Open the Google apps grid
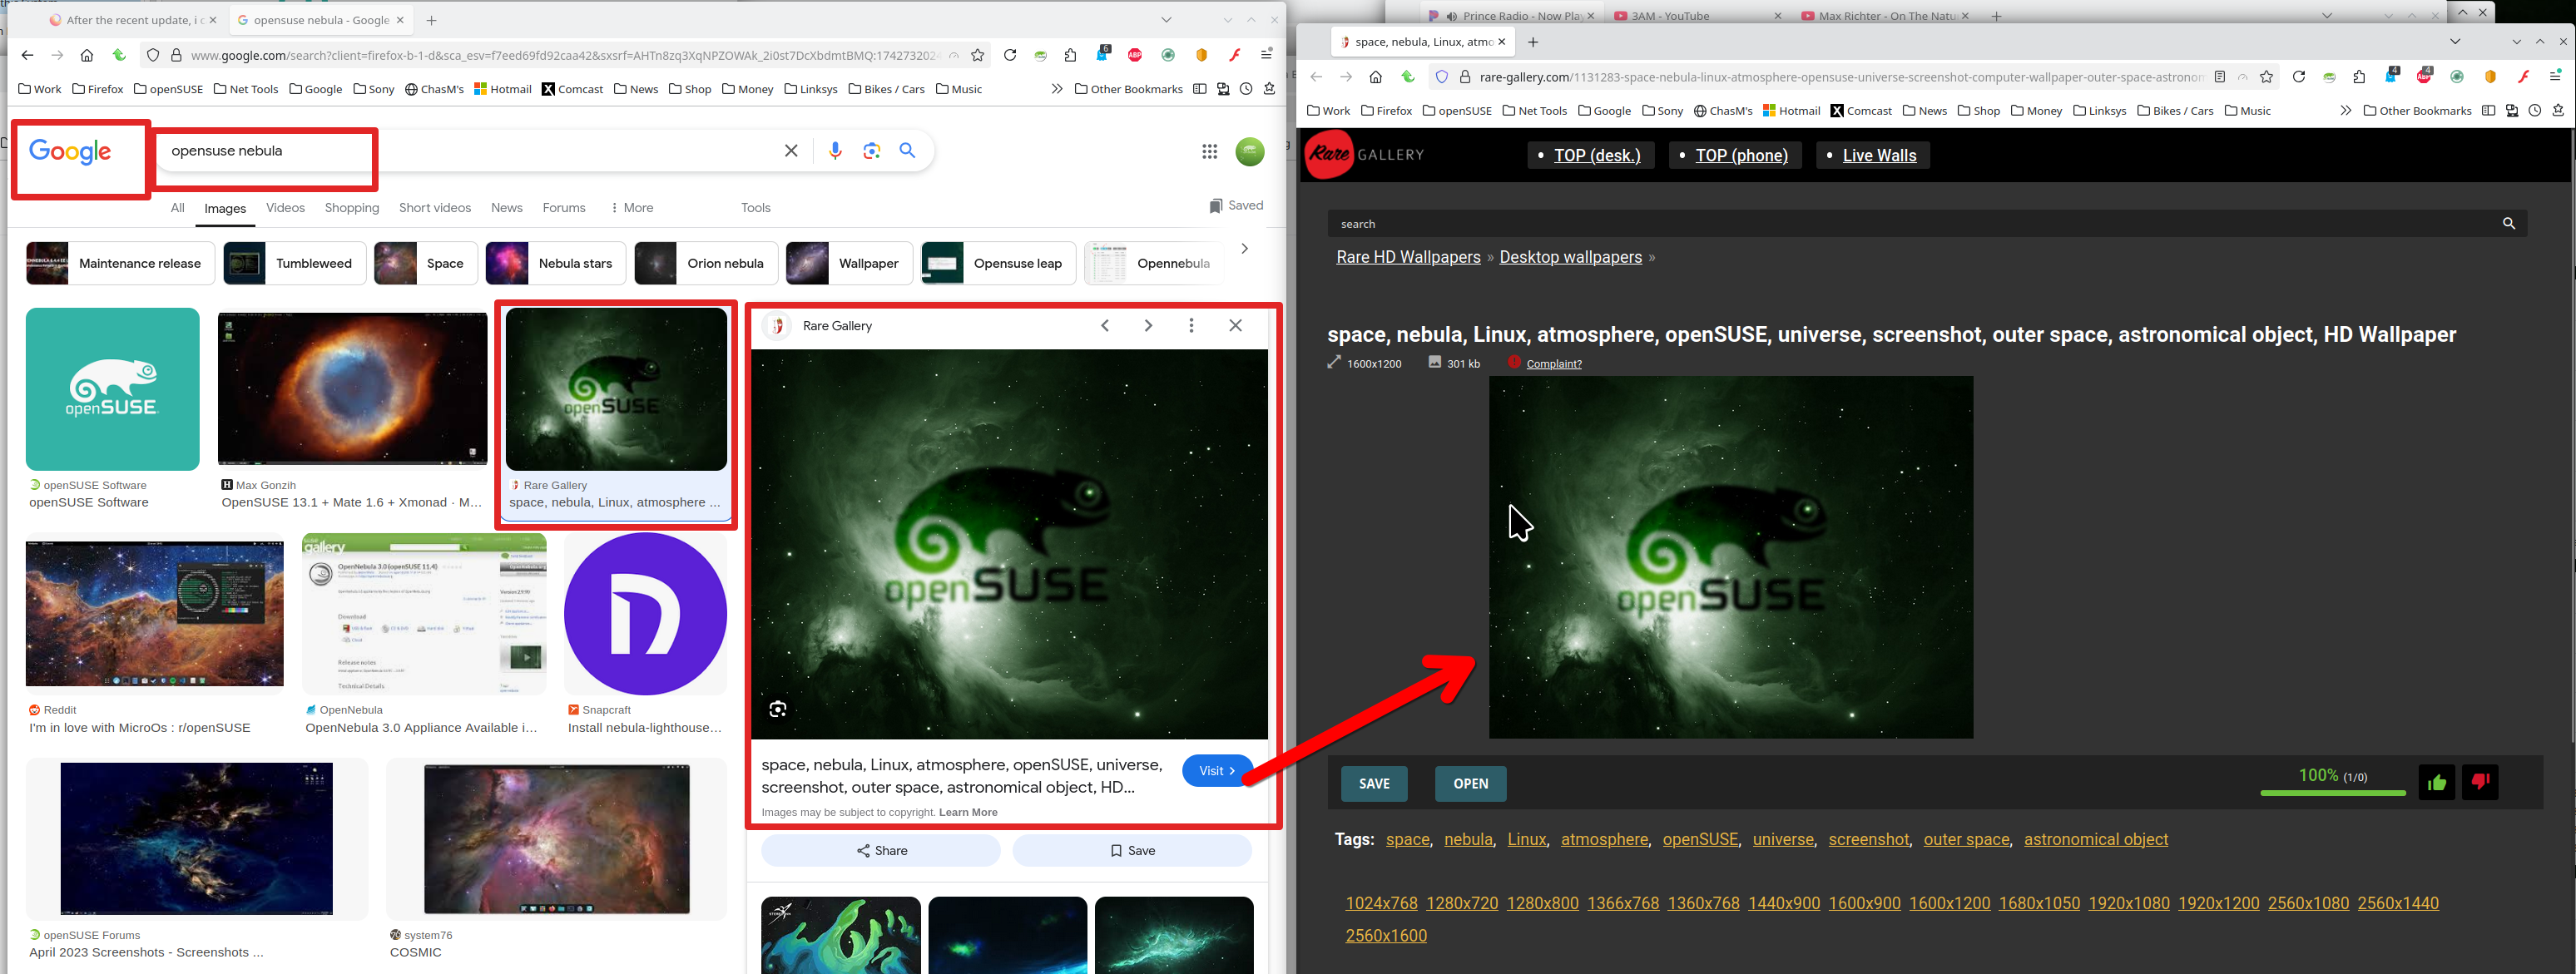The width and height of the screenshot is (2576, 974). (x=1210, y=152)
